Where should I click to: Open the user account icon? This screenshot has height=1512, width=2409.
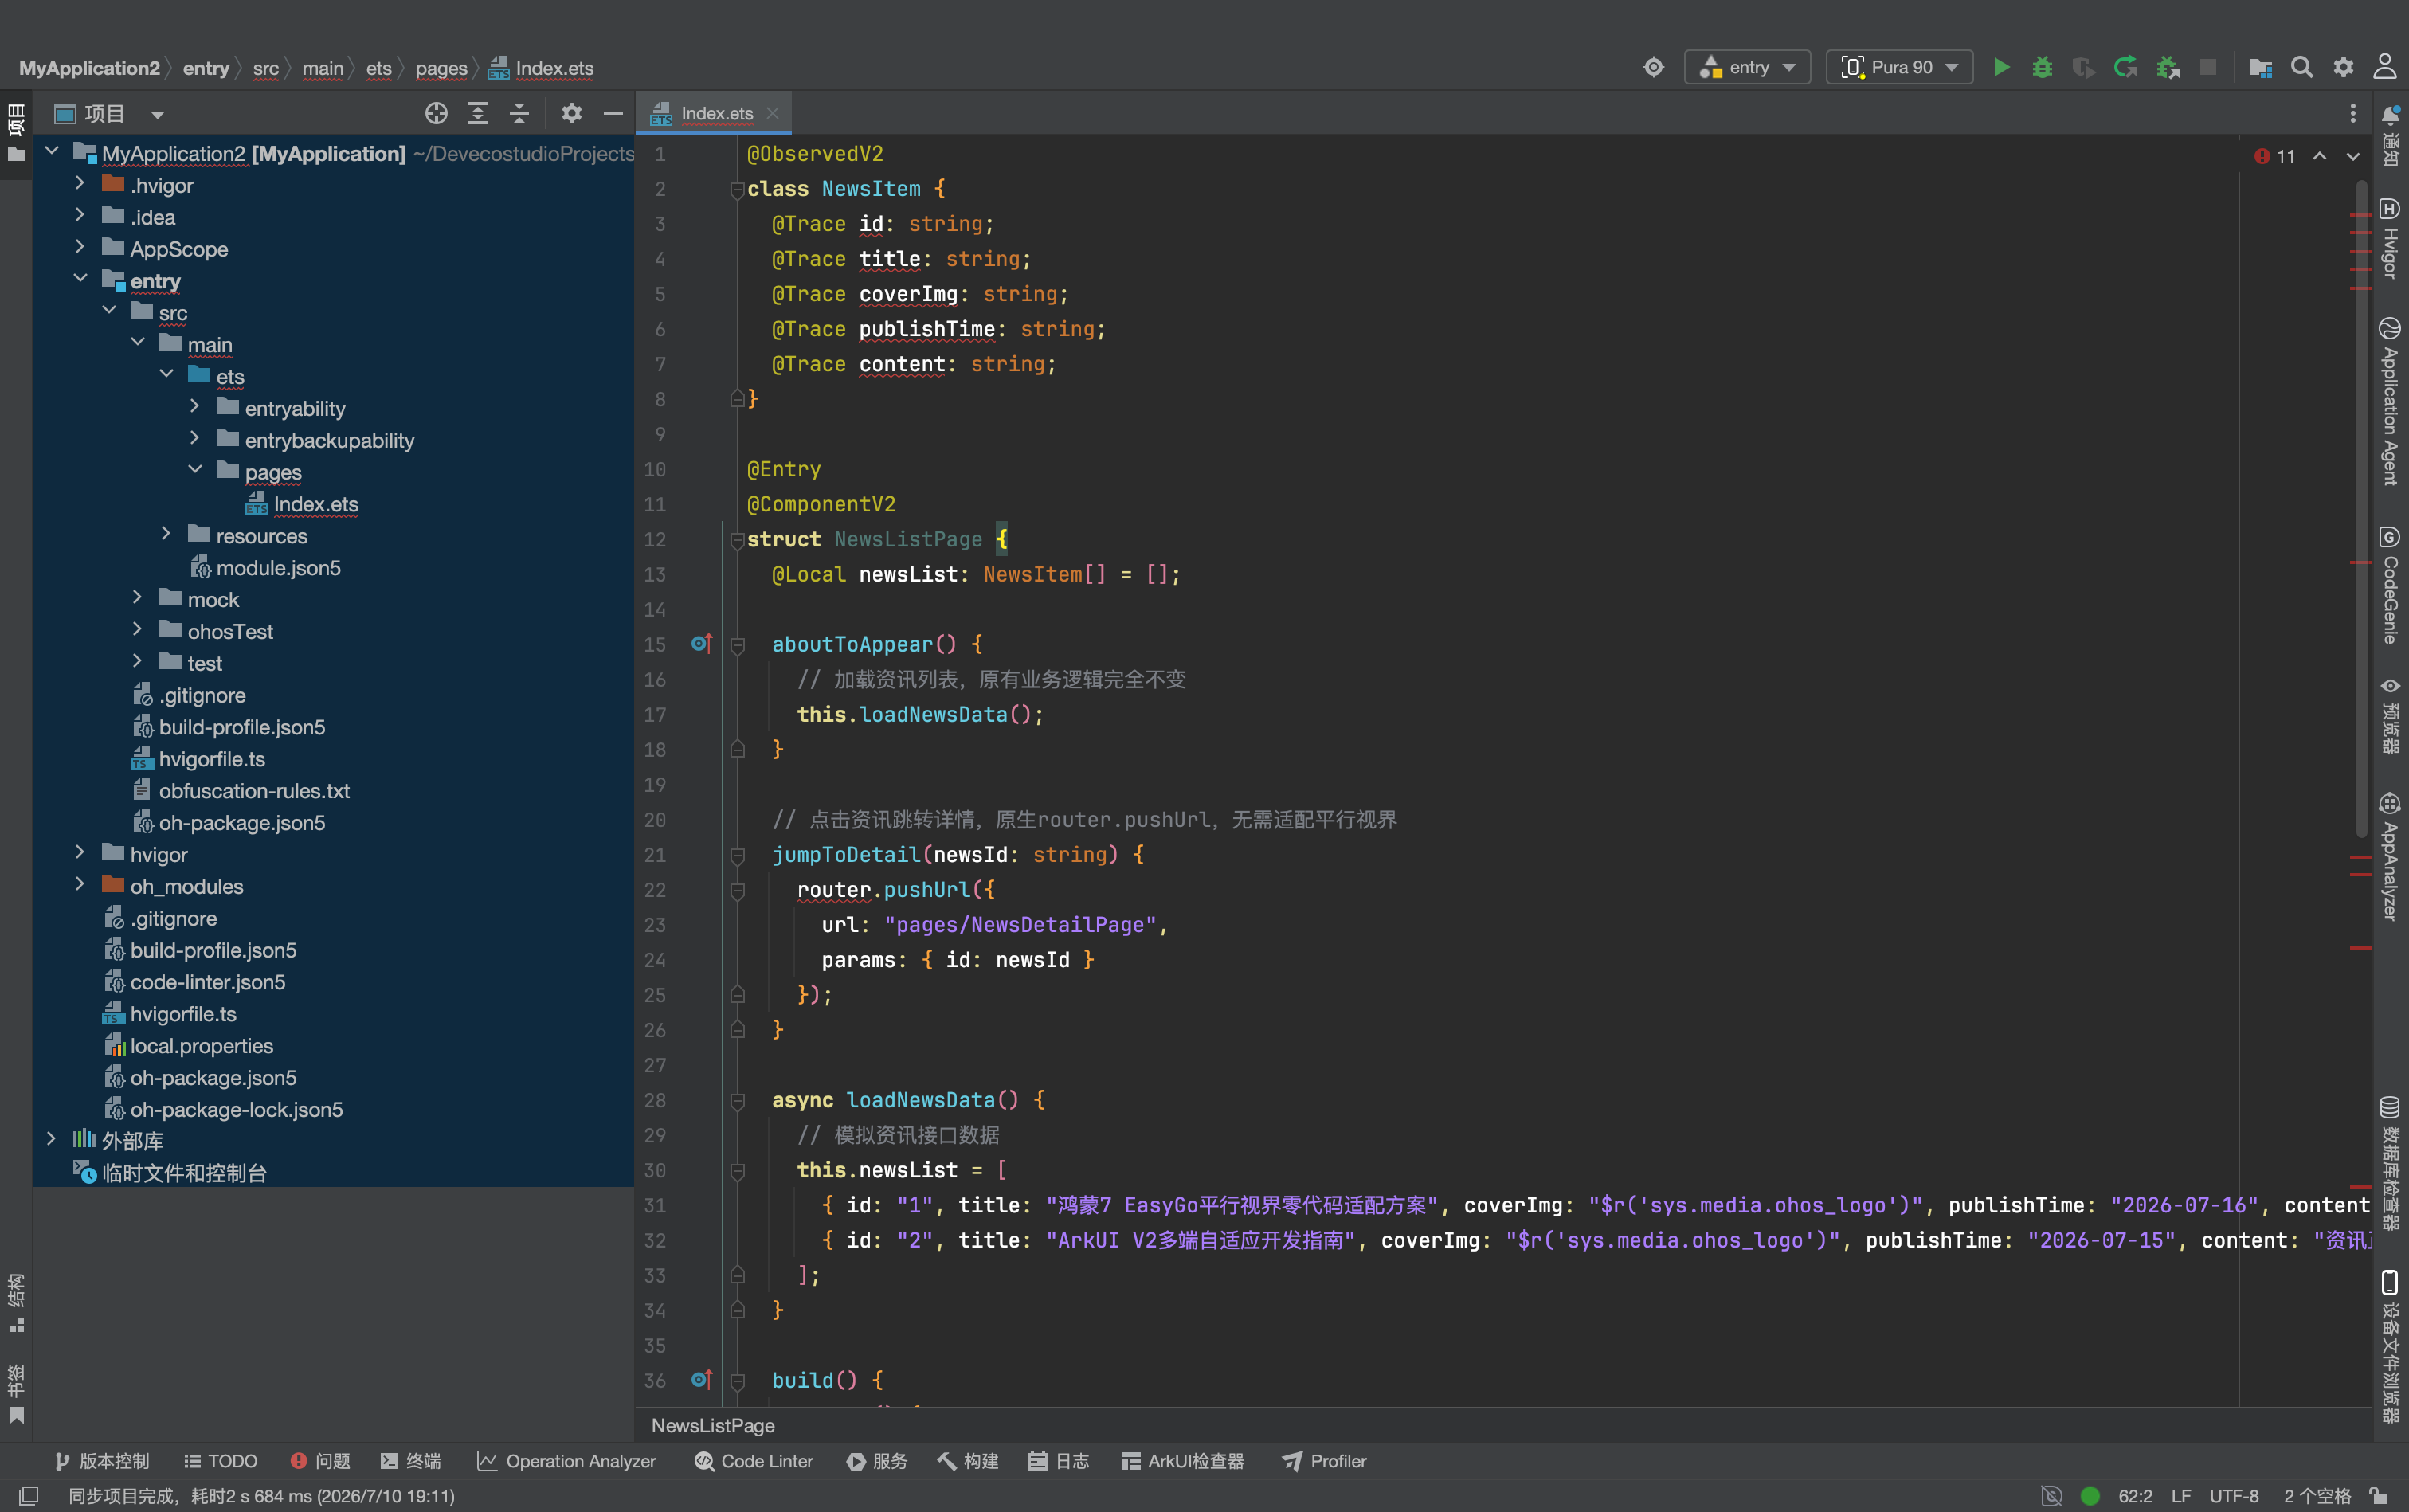pyautogui.click(x=2385, y=67)
